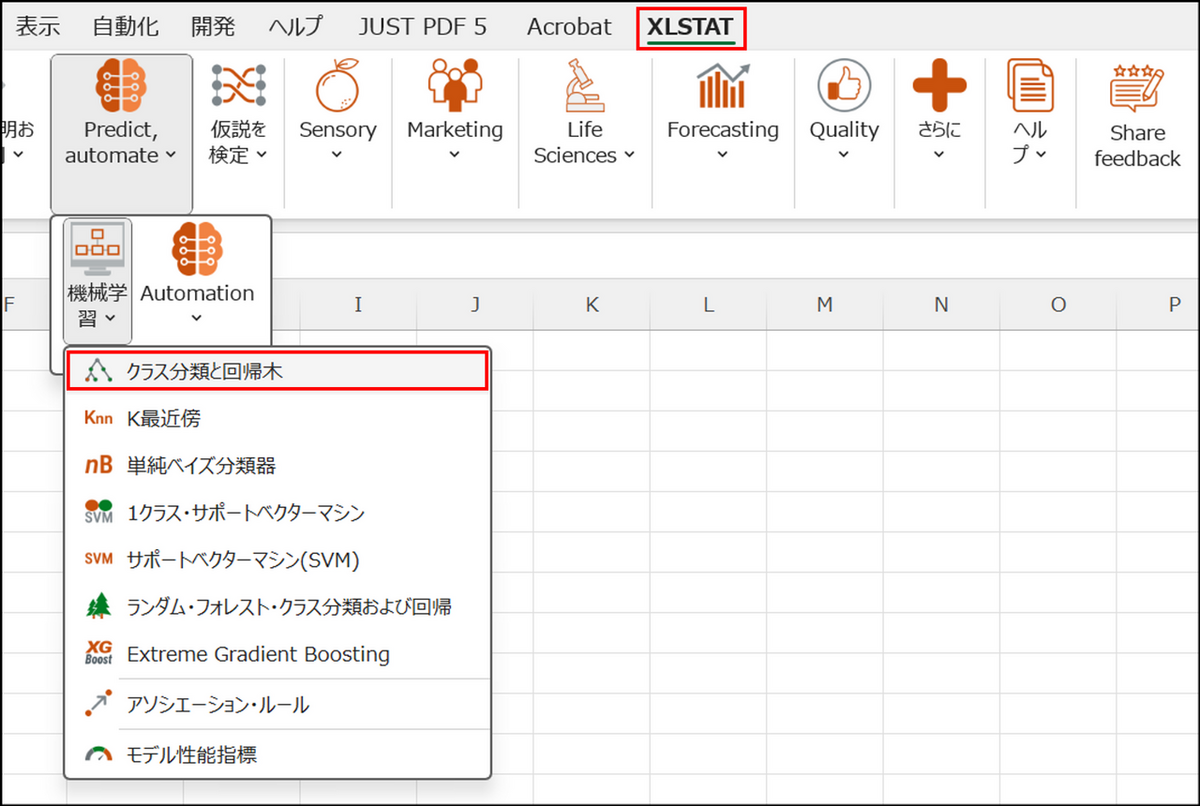Click the Quality thumbs-up icon
Viewport: 1200px width, 806px height.
844,86
